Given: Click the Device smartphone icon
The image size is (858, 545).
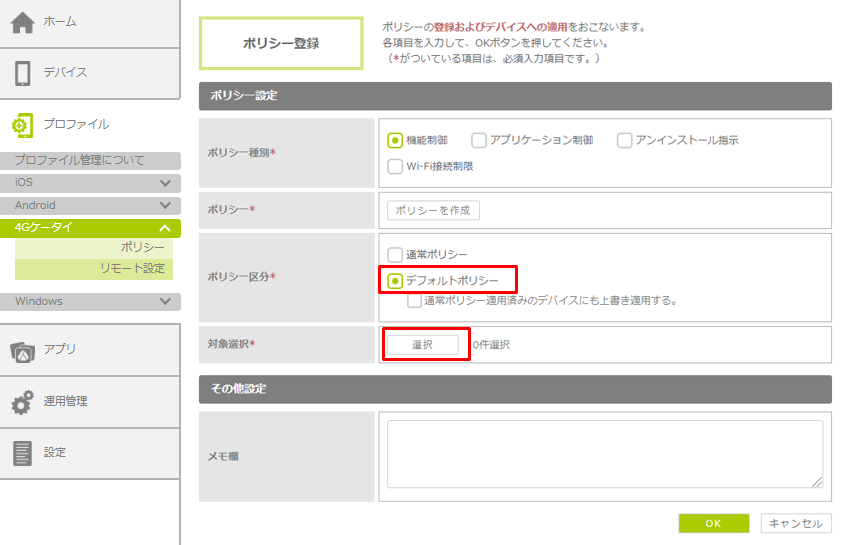Looking at the screenshot, I should click(23, 73).
